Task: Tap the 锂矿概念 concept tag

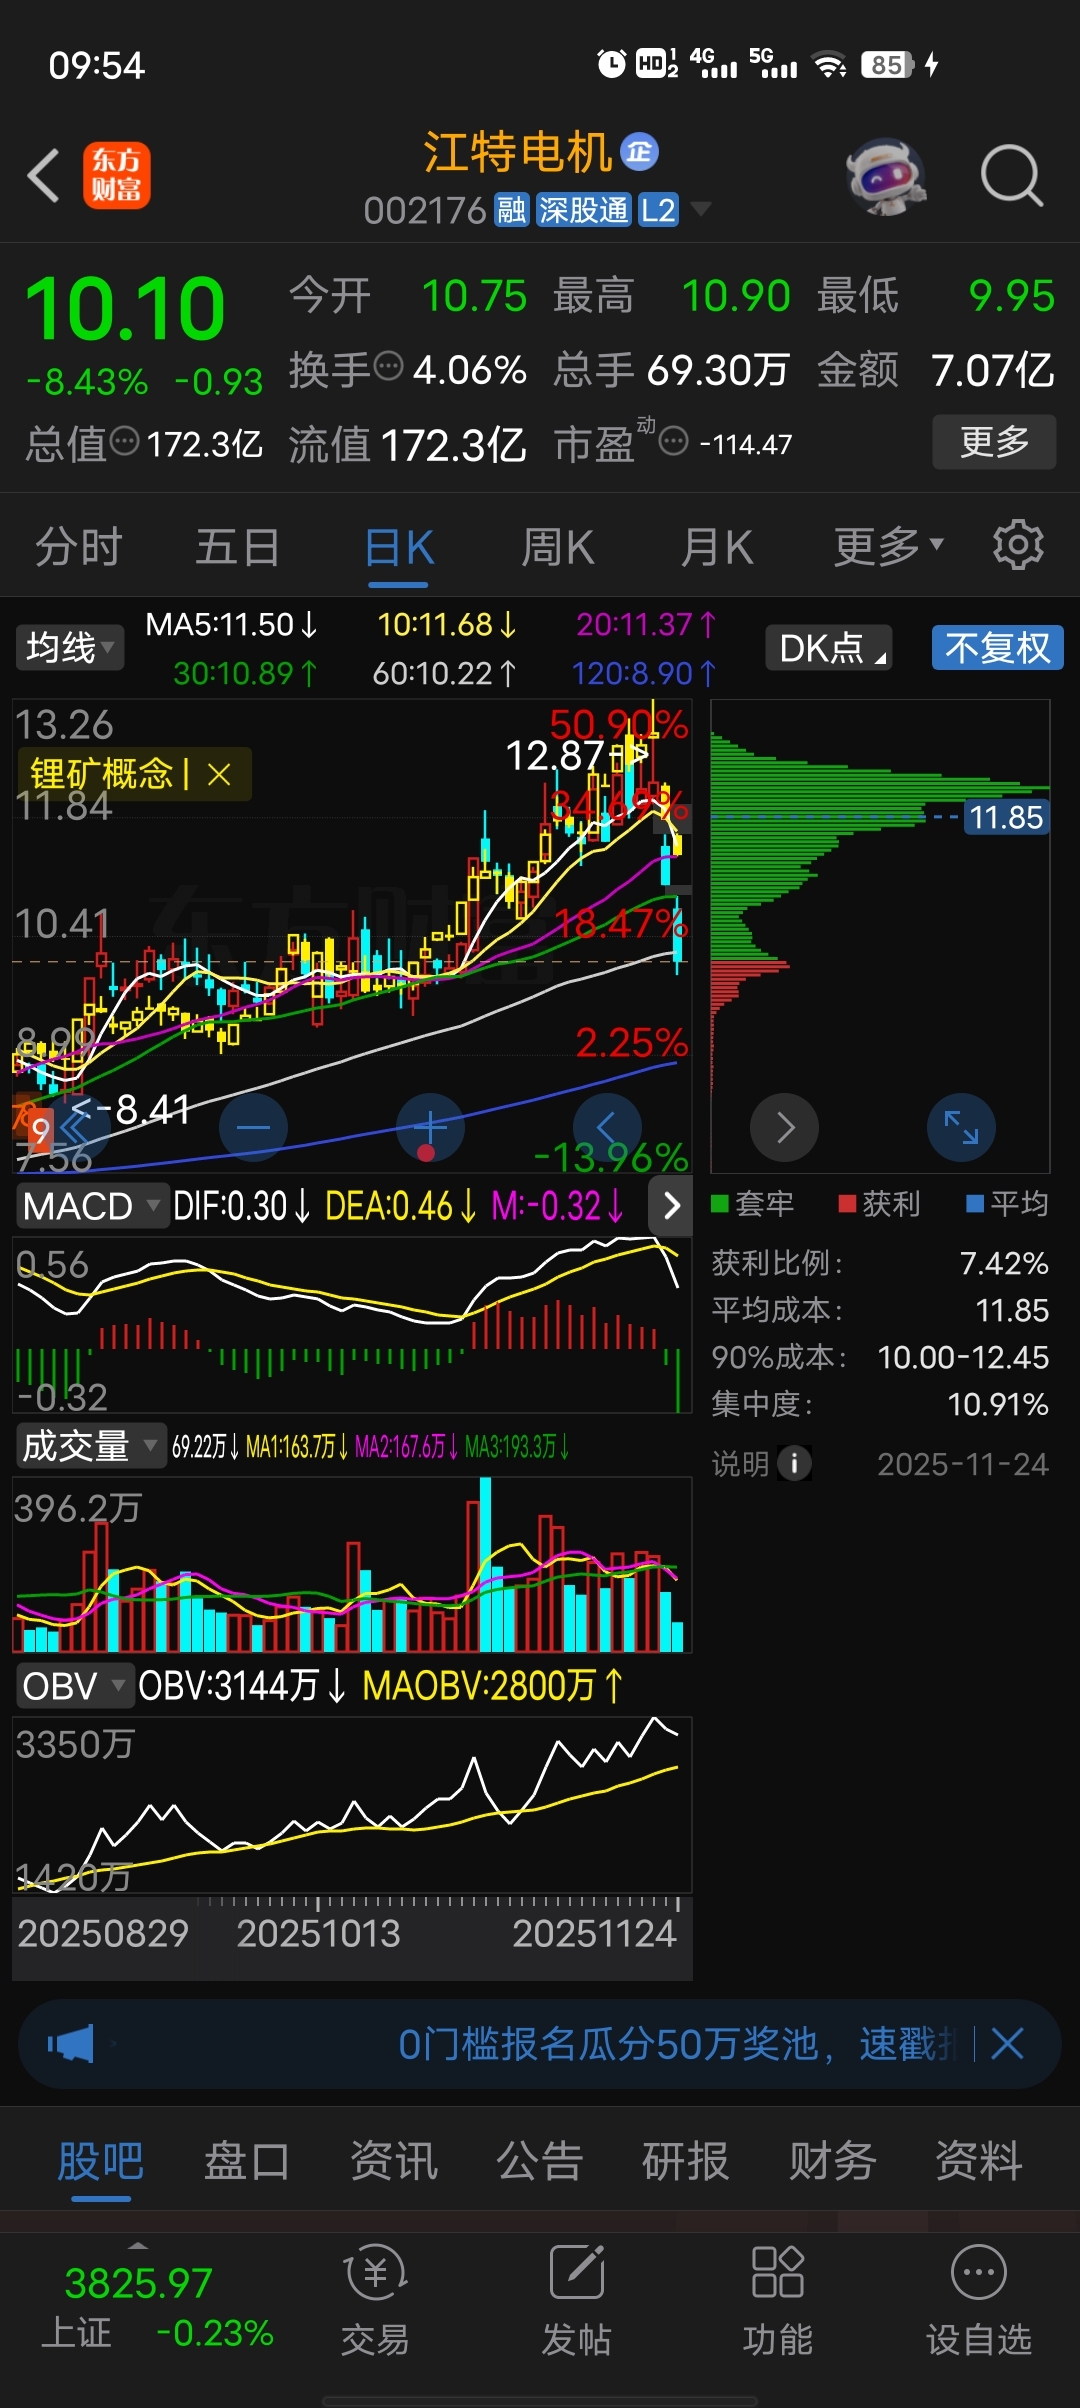Action: [x=102, y=774]
